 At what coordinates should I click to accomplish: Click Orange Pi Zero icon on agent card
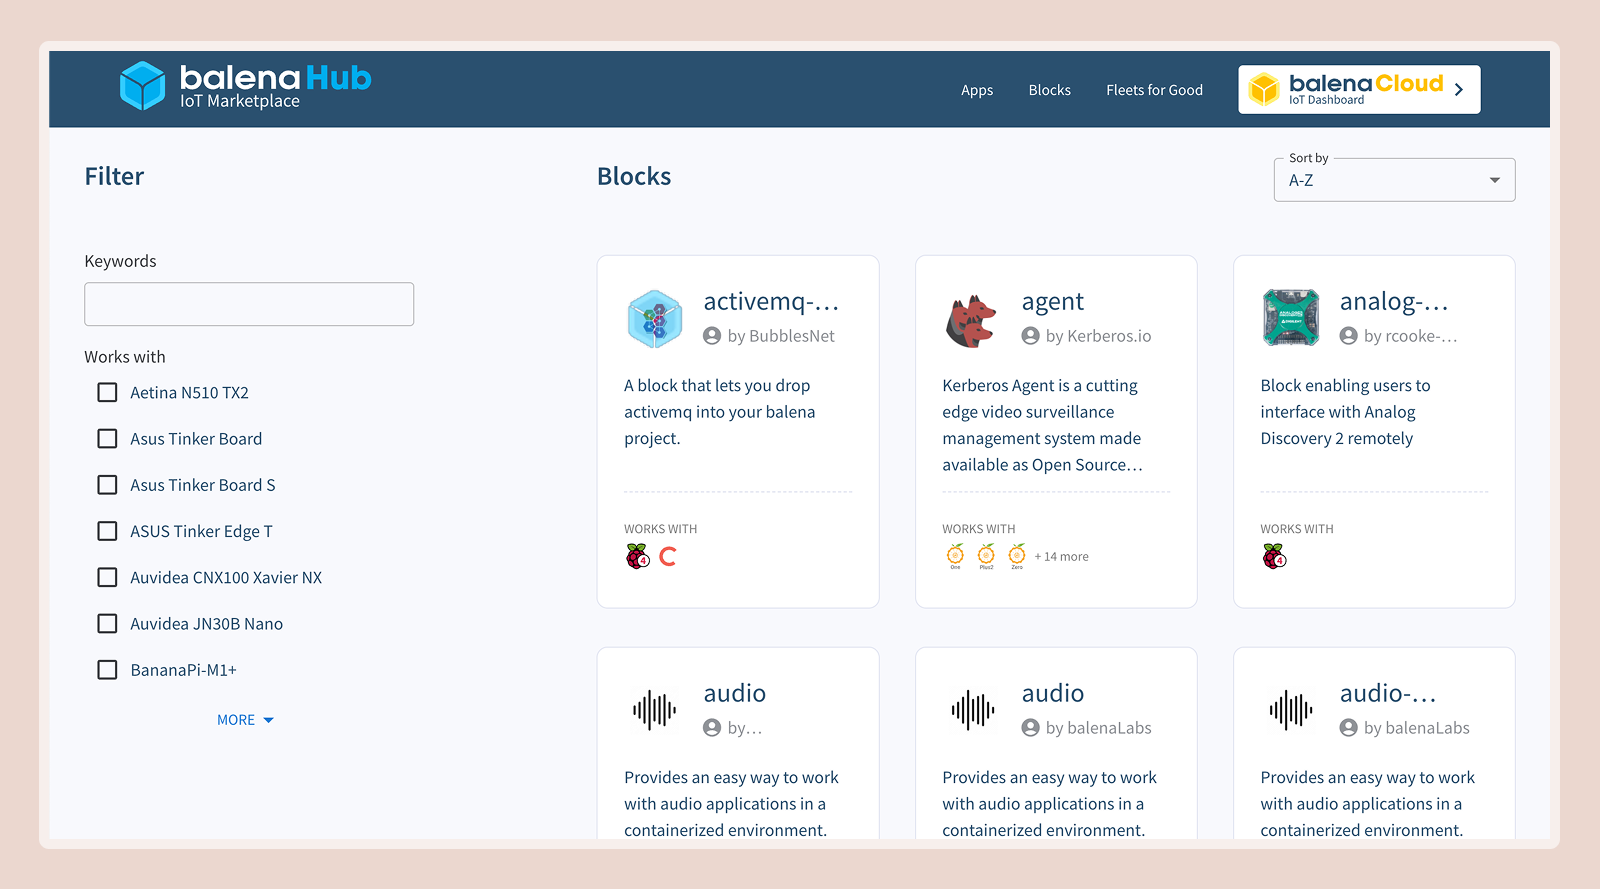pyautogui.click(x=1017, y=556)
